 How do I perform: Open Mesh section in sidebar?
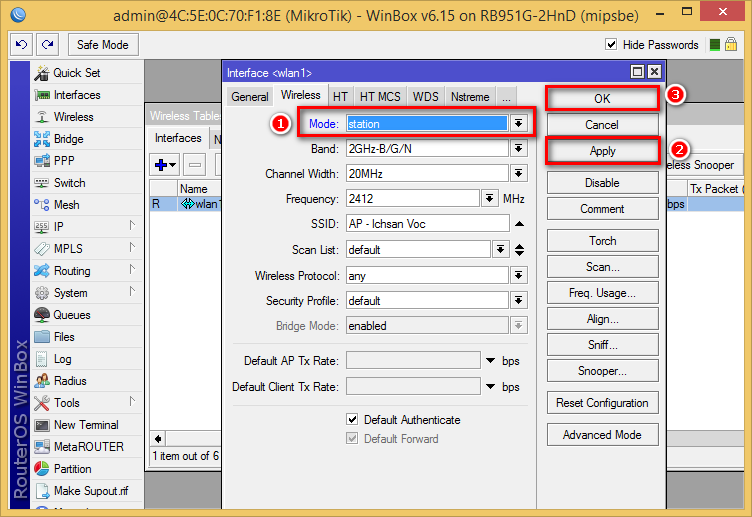pos(66,205)
